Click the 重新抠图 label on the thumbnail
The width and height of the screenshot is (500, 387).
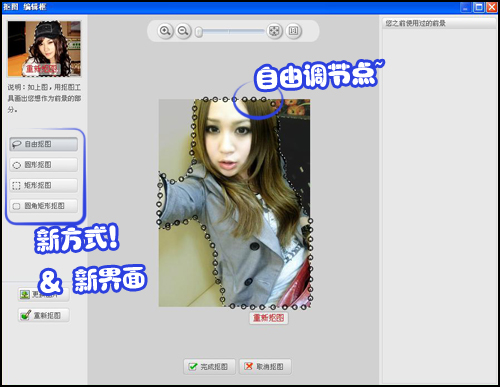coord(42,69)
